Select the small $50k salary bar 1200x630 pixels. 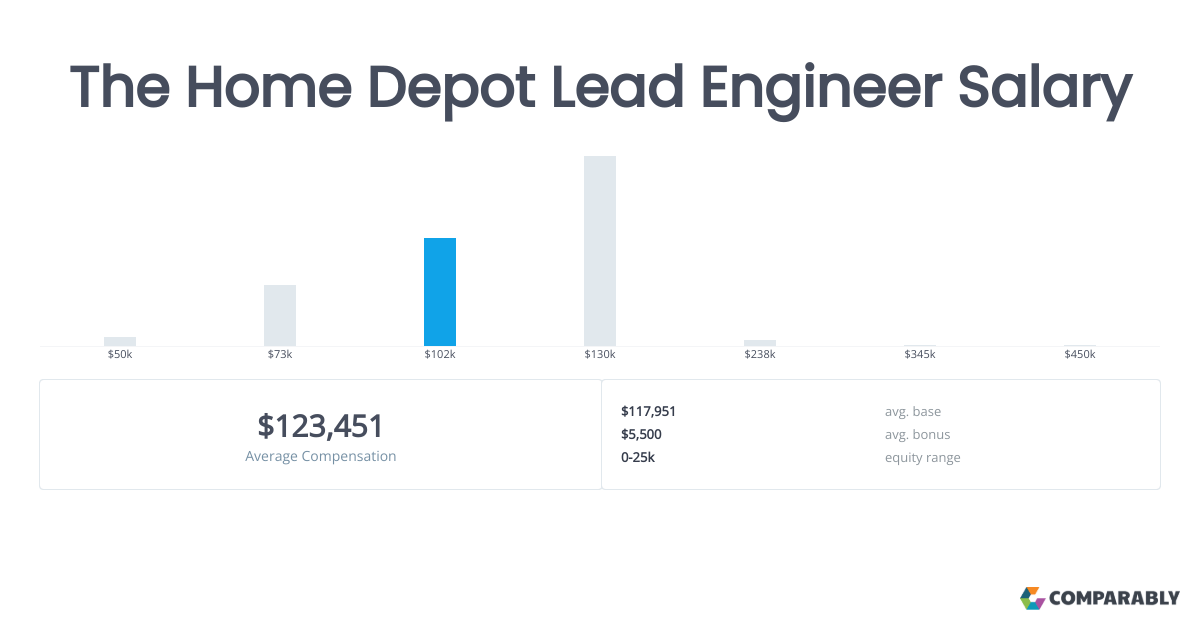click(x=120, y=341)
